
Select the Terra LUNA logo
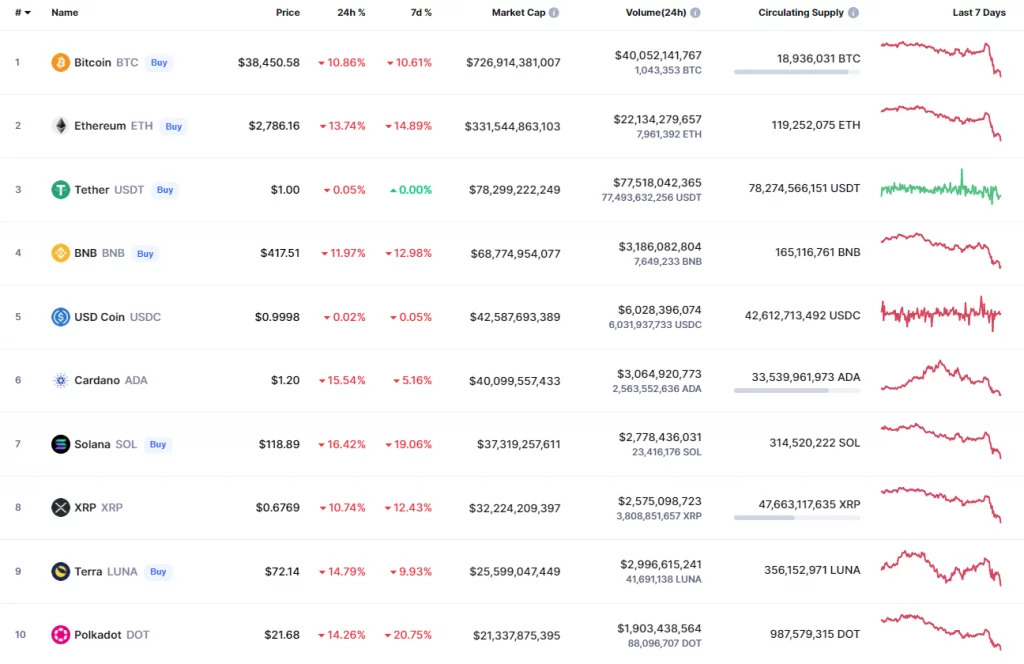pos(59,571)
